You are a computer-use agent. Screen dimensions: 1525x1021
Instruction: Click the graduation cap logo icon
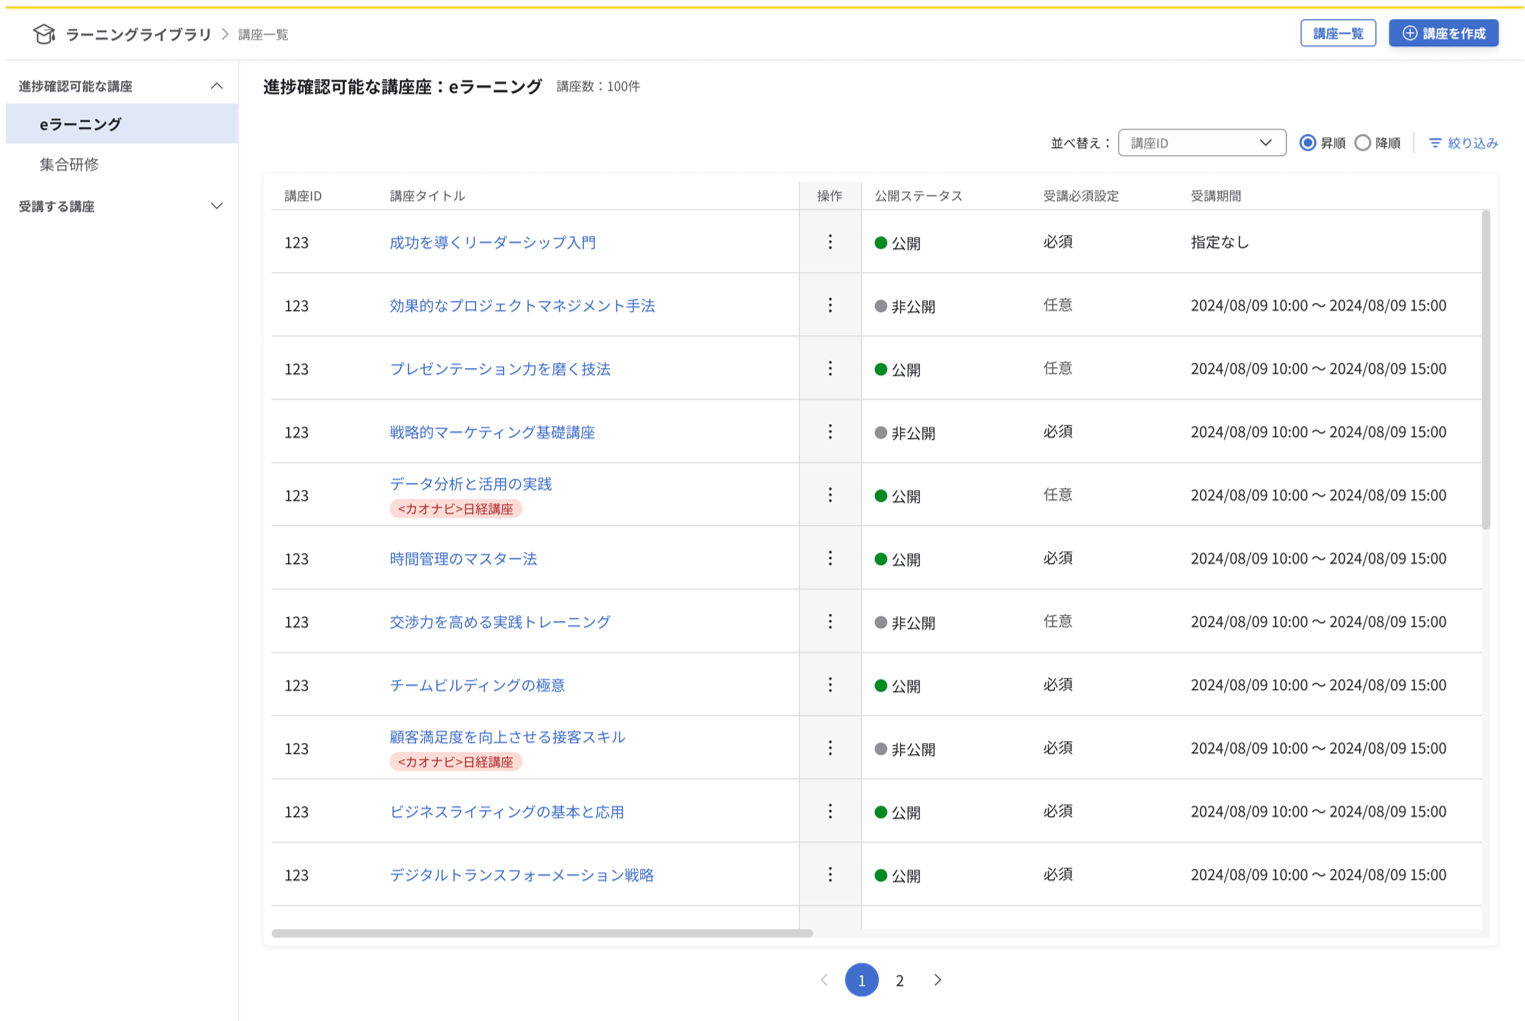(43, 32)
